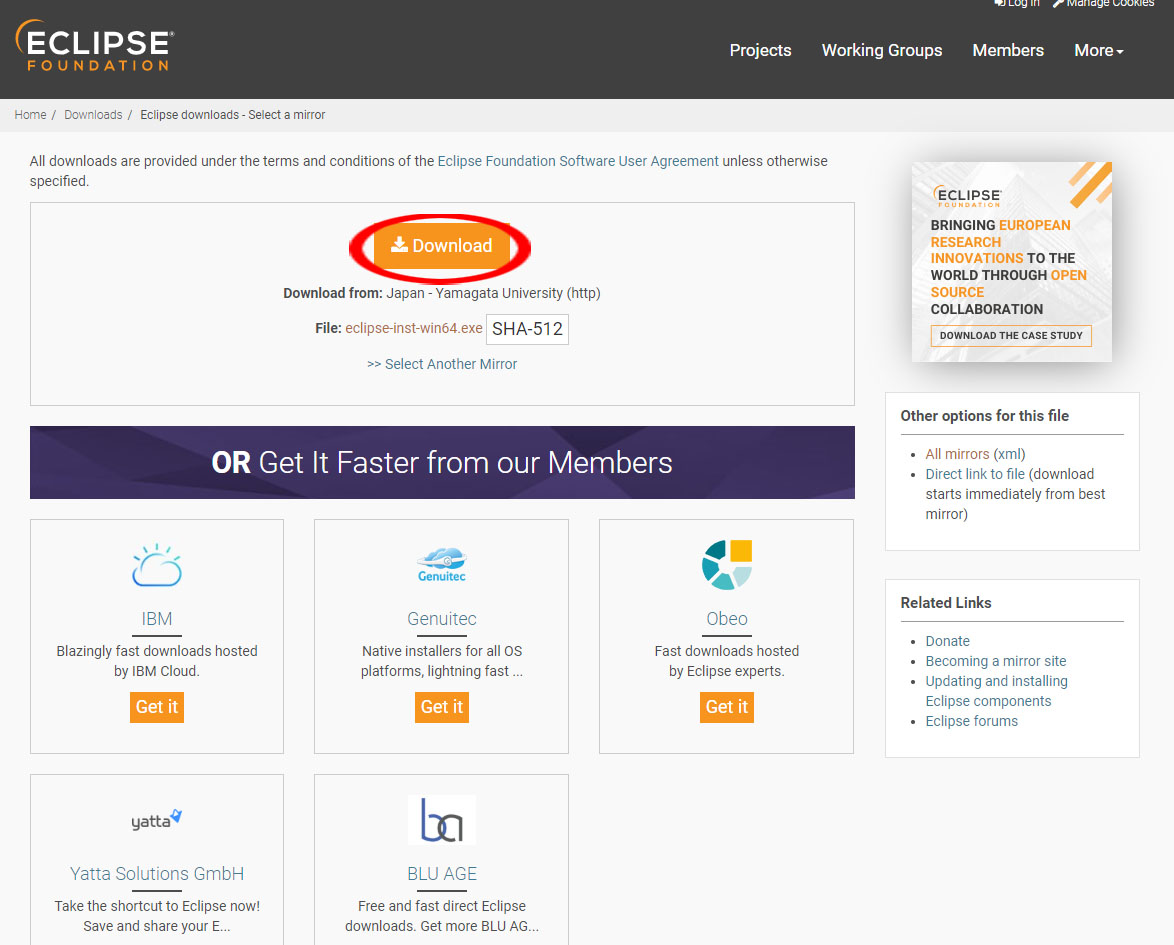1174x945 pixels.
Task: Click the Obeo logo
Action: (727, 565)
